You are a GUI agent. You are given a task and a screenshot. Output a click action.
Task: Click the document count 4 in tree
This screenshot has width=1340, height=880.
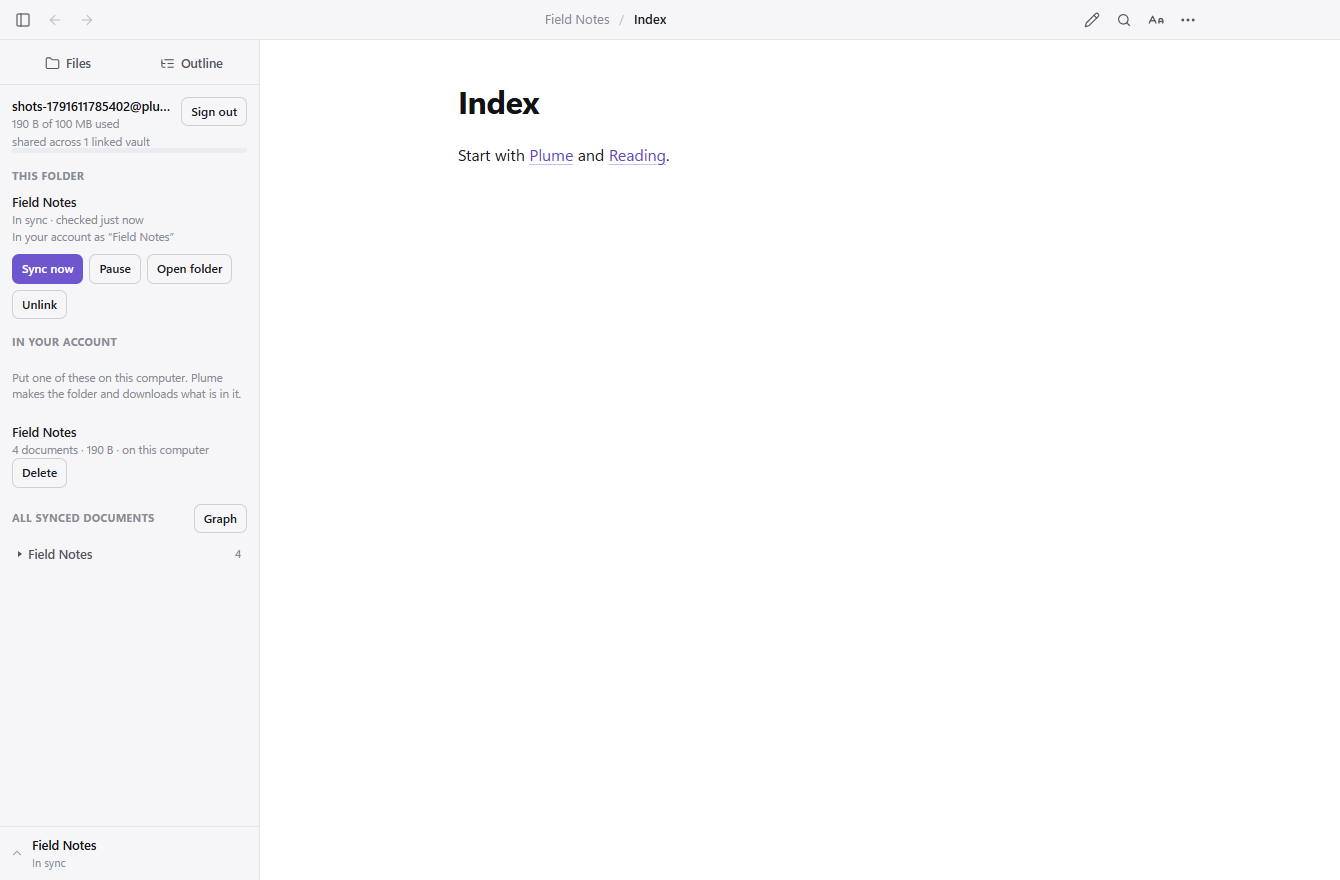(x=238, y=554)
